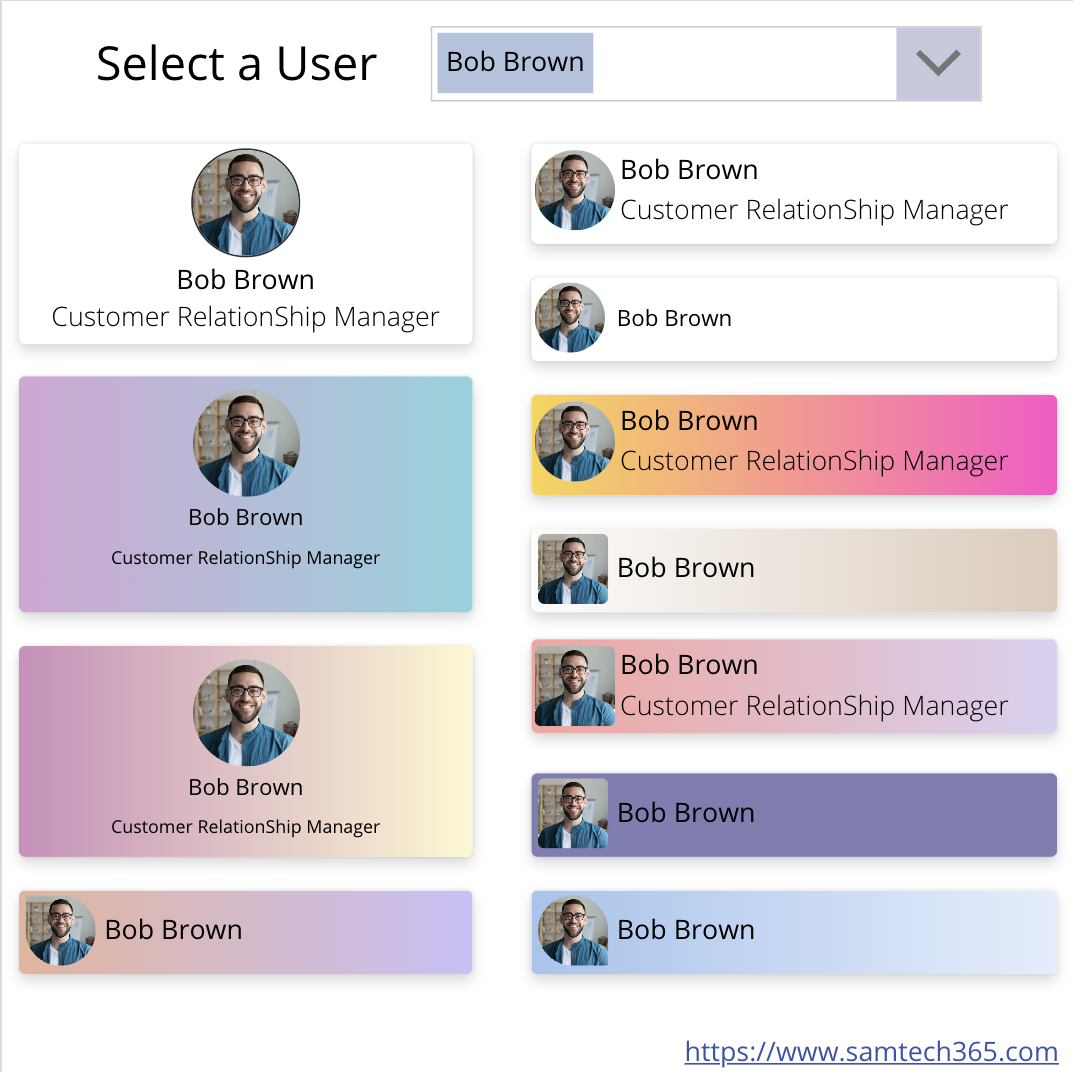This screenshot has width=1073, height=1072.
Task: Select the avatar on the light blue gradient card
Action: tap(572, 931)
